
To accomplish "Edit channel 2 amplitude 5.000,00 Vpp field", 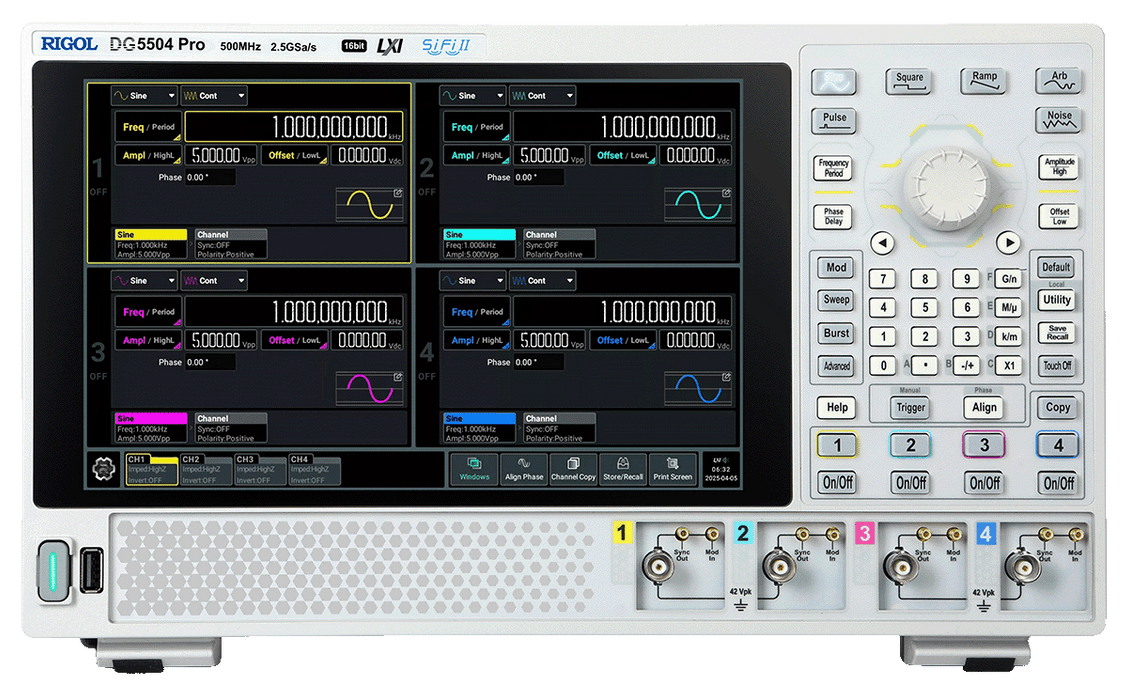I will tap(552, 156).
